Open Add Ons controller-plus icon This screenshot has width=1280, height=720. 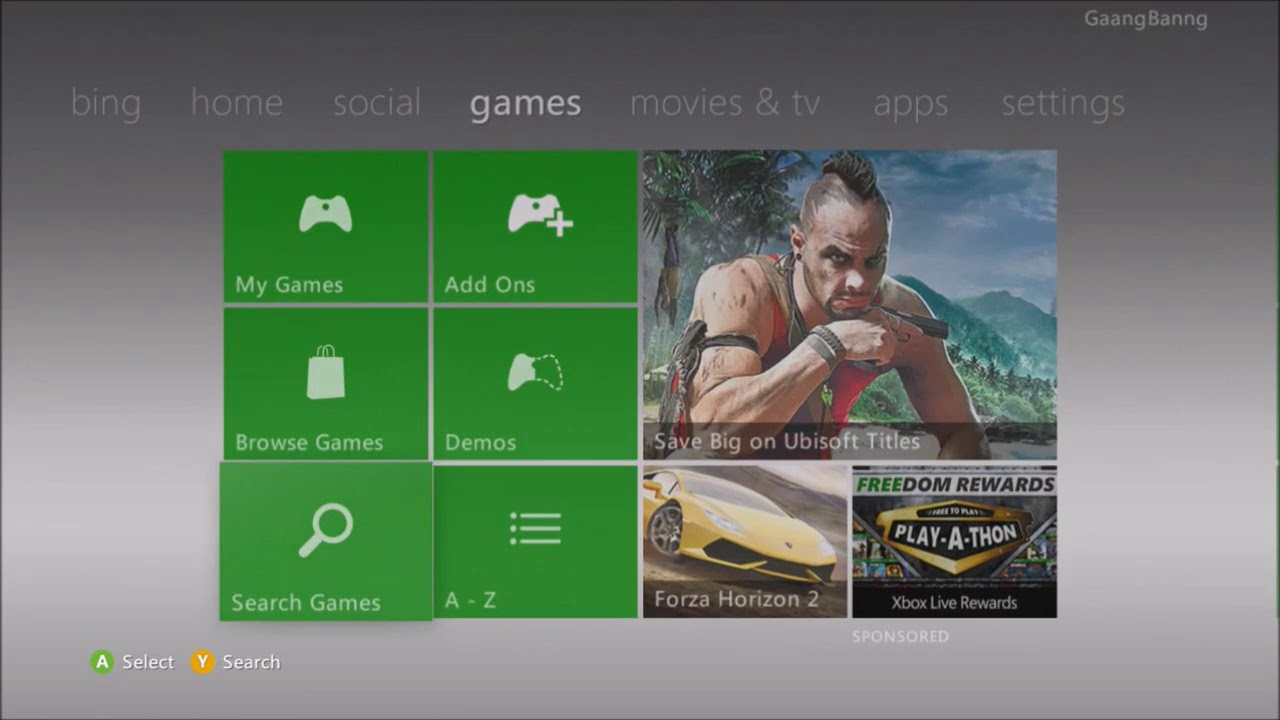pos(540,214)
